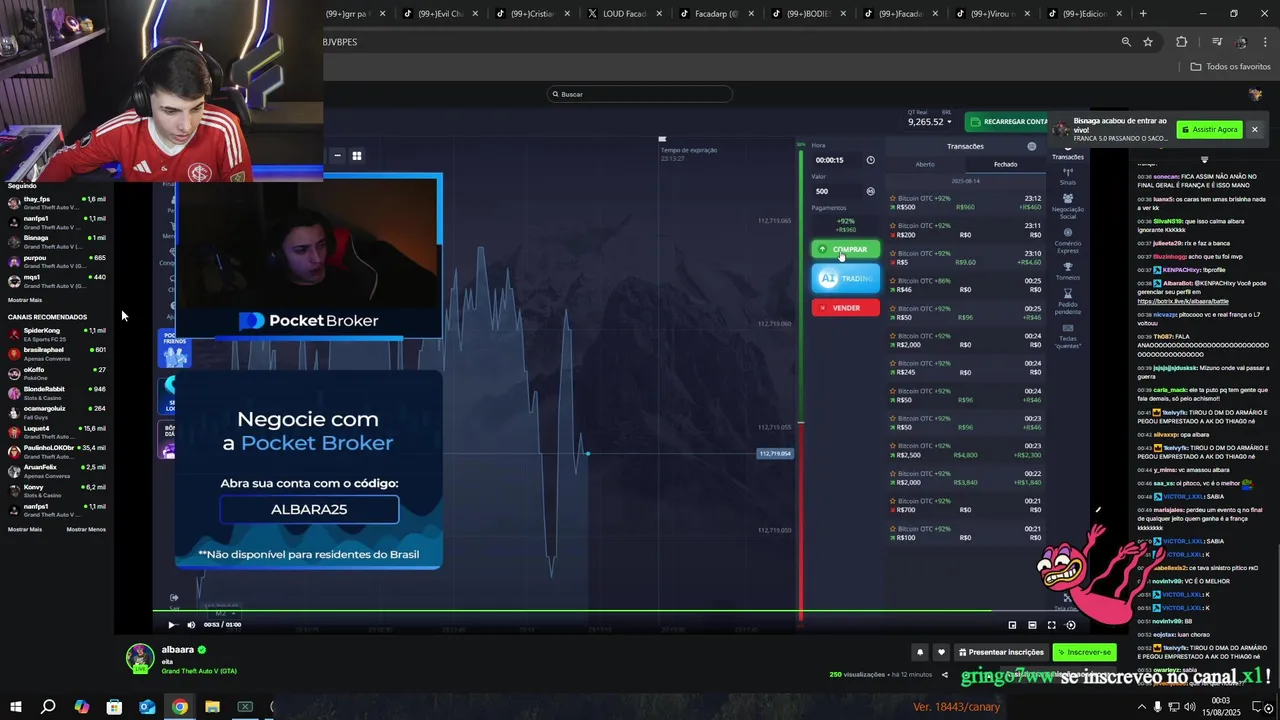
Task: Open the albaara channel avatar
Action: tap(139, 657)
